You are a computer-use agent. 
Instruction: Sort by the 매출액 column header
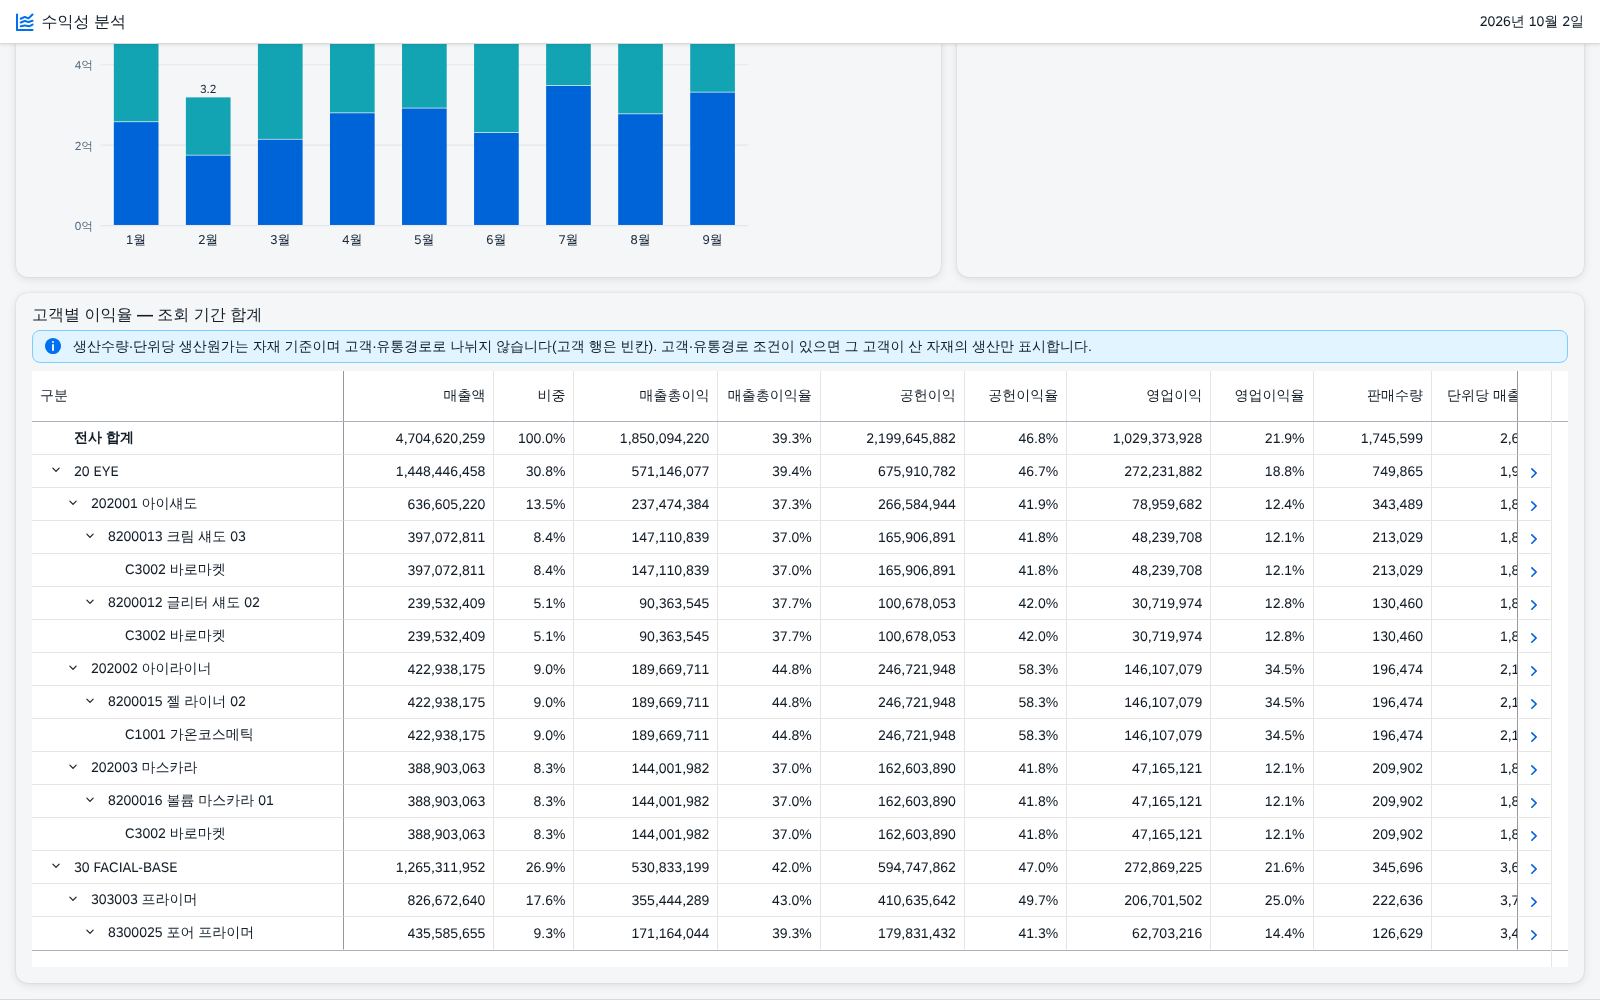point(464,396)
